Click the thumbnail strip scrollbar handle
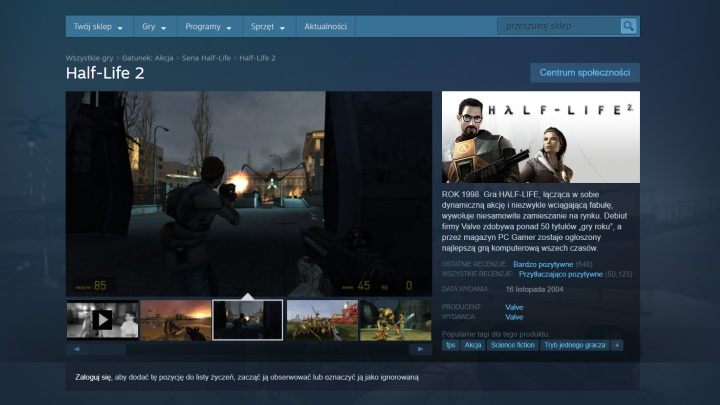Viewport: 720px width, 405px height. pos(107,349)
